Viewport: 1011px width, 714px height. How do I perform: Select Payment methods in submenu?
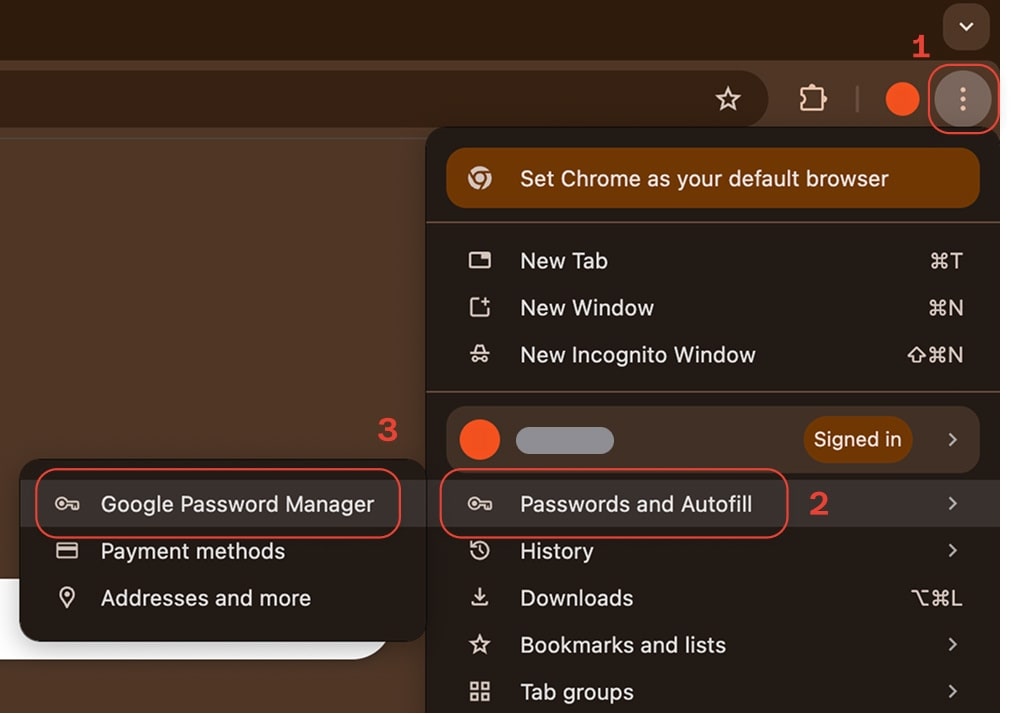[222, 551]
